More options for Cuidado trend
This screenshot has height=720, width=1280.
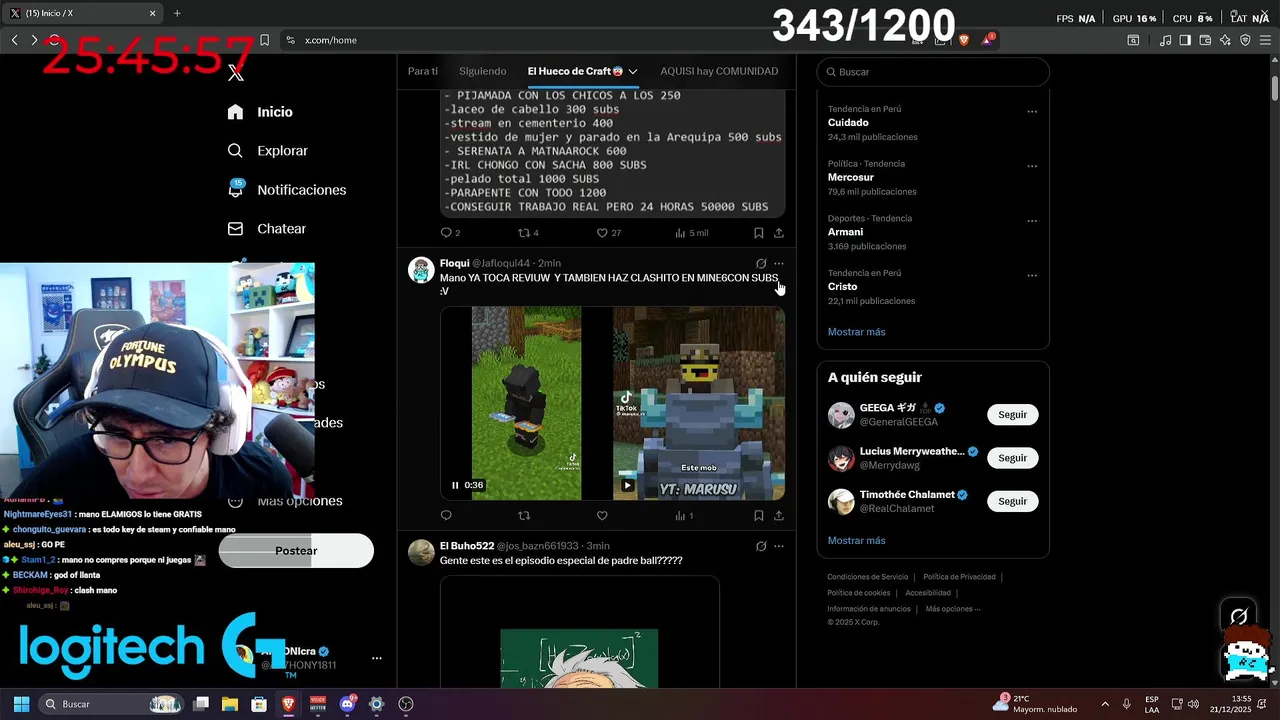(1032, 112)
